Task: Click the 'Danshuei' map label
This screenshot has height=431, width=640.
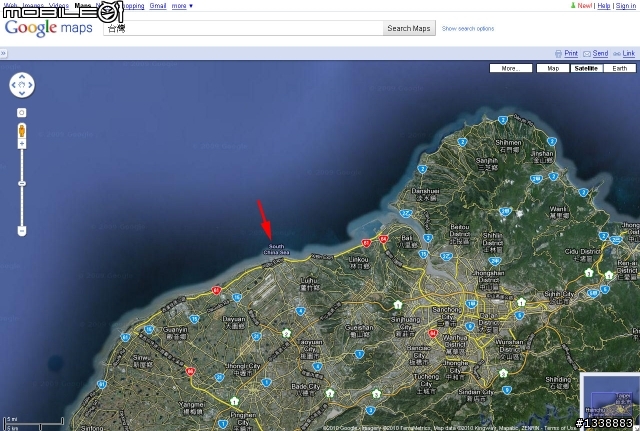Action: point(425,194)
